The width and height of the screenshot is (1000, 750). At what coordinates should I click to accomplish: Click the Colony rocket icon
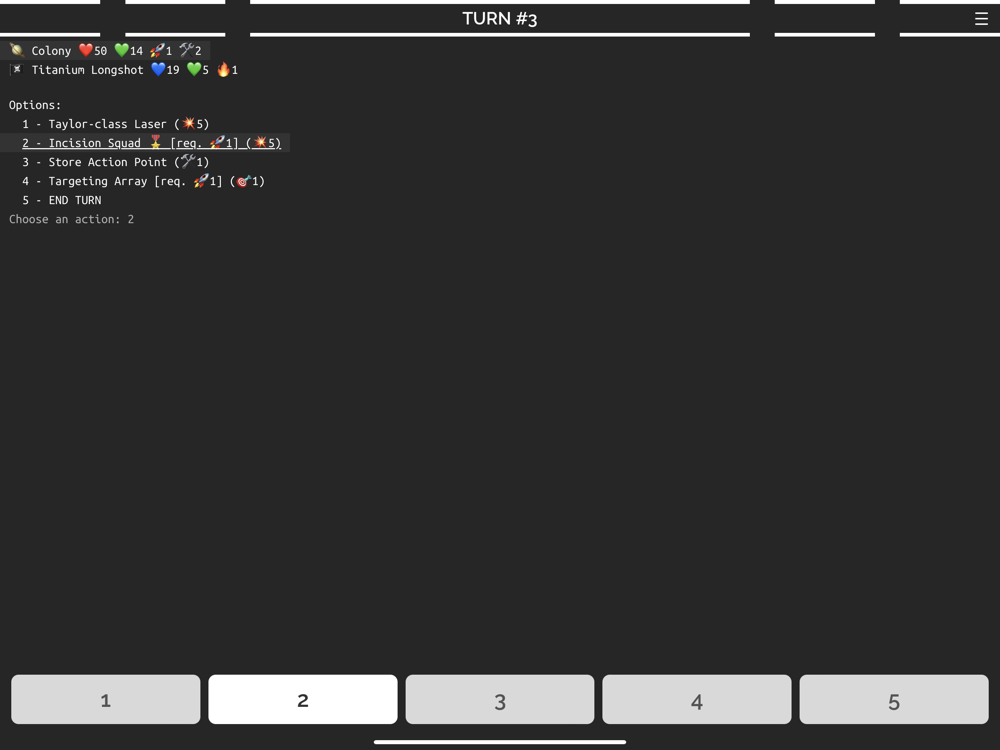(x=157, y=50)
